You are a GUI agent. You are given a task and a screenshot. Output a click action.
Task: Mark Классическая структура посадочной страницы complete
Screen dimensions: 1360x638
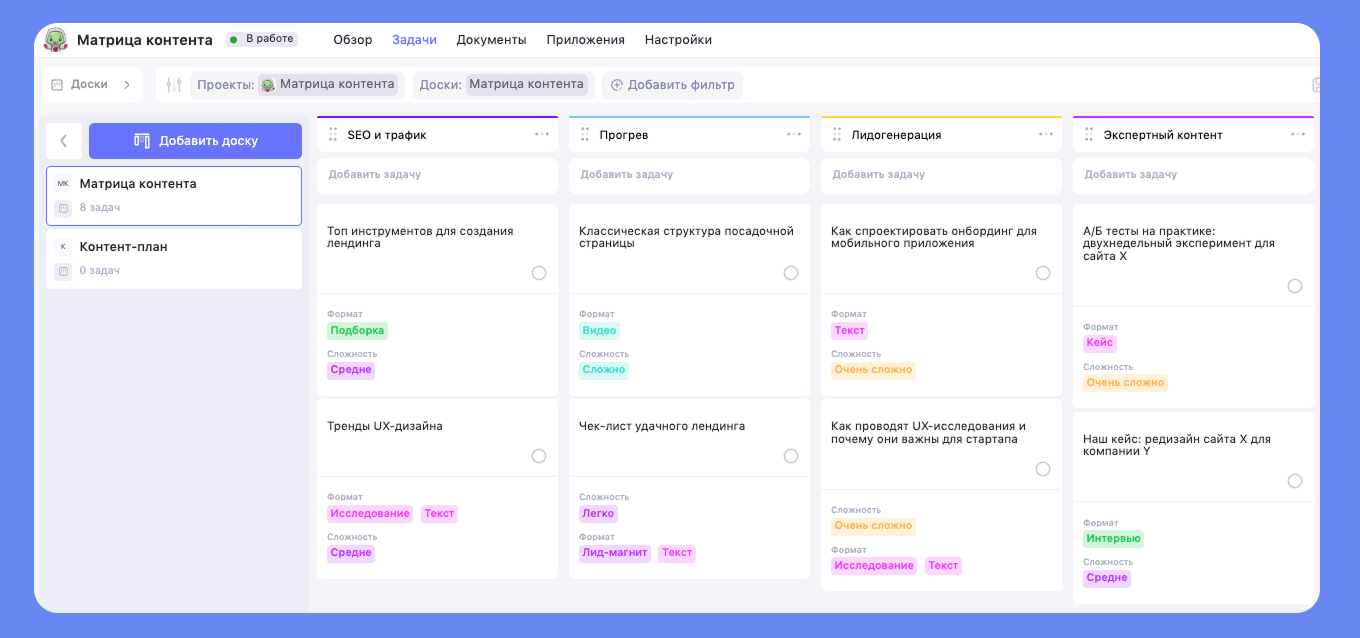click(x=791, y=273)
